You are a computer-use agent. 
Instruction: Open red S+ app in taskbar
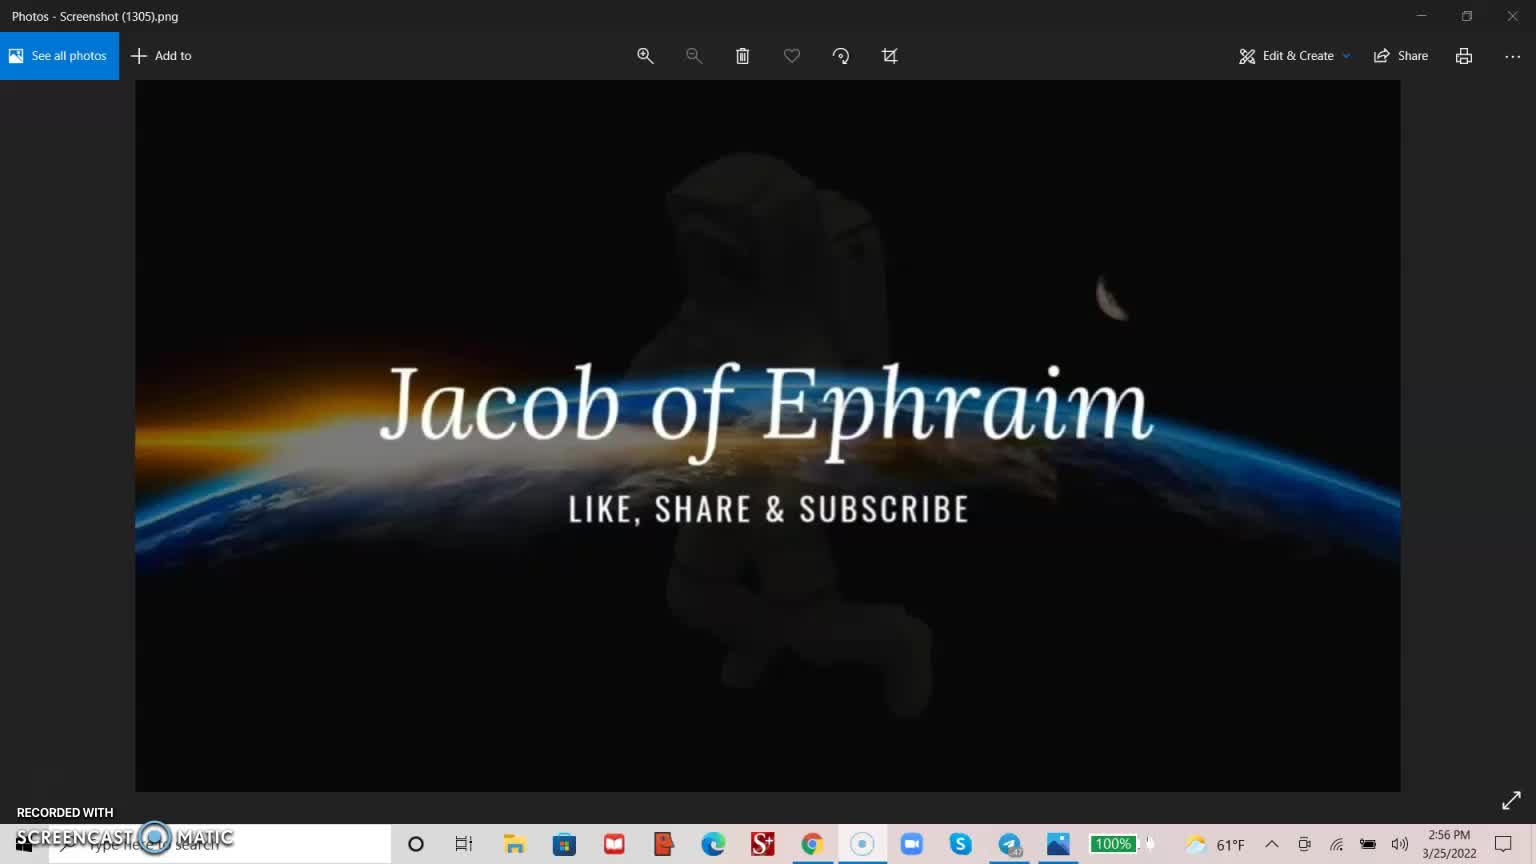[762, 844]
